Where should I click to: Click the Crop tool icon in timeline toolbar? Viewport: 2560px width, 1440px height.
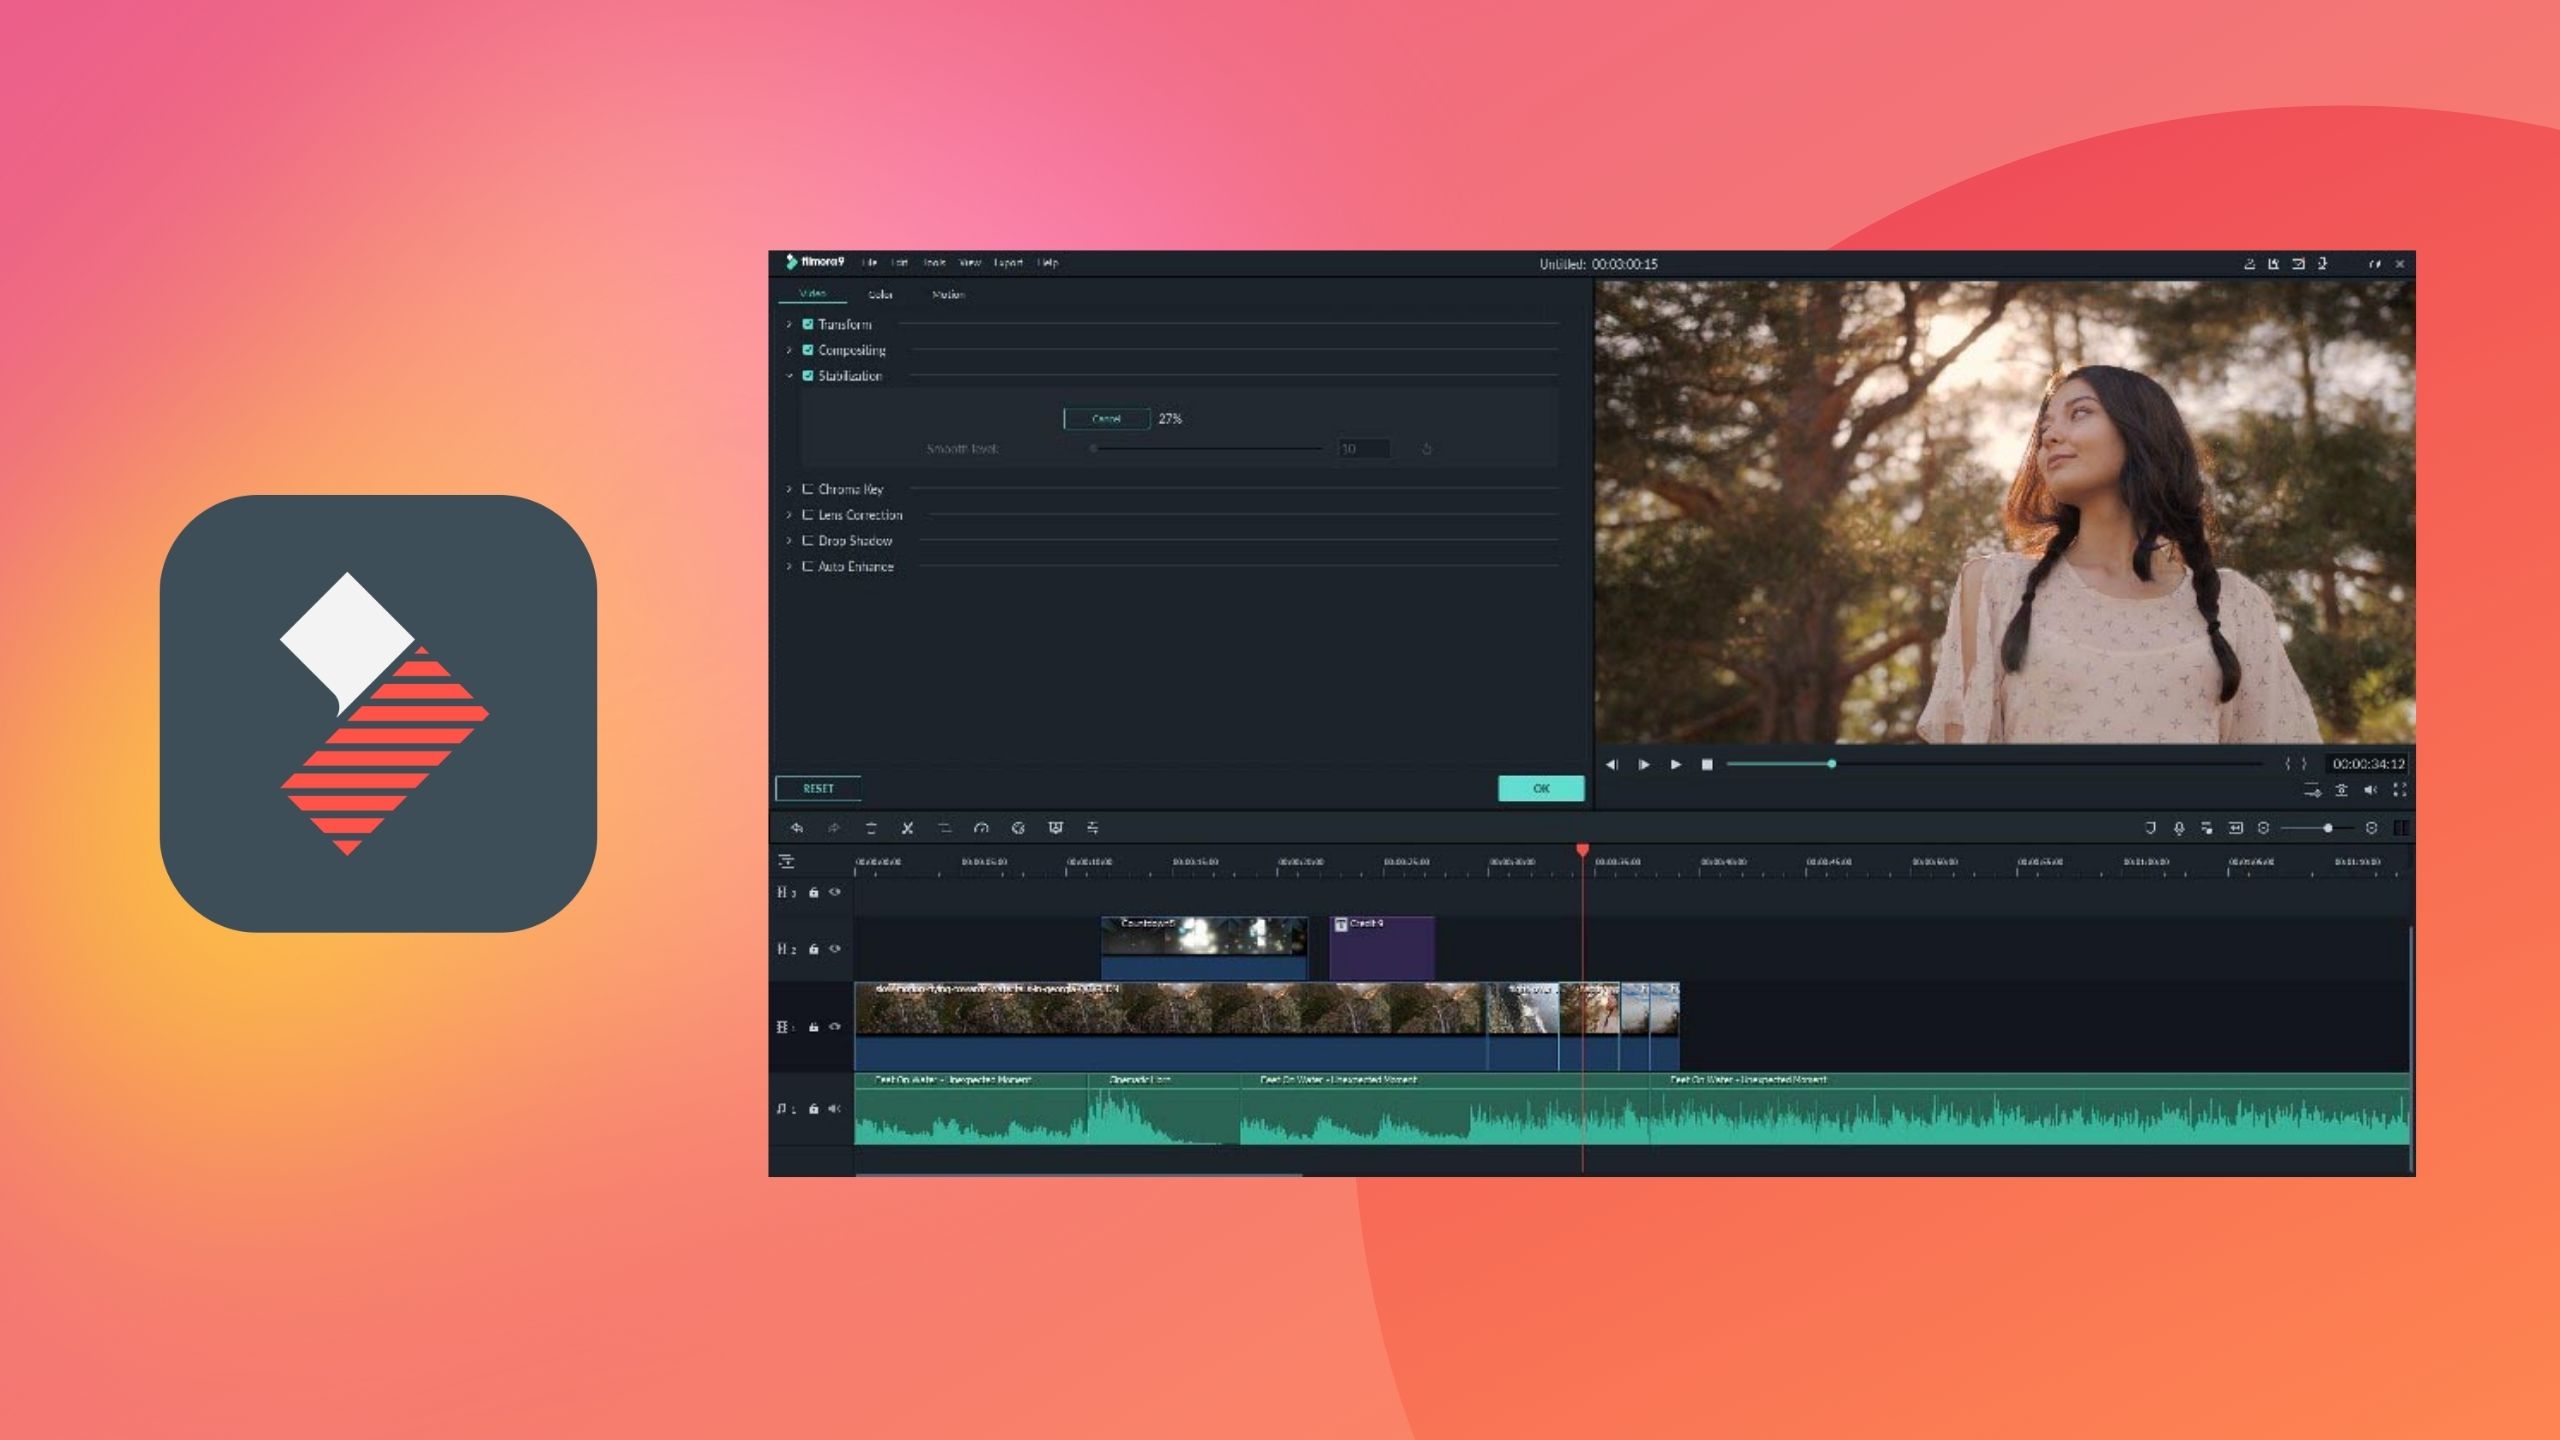tap(944, 828)
